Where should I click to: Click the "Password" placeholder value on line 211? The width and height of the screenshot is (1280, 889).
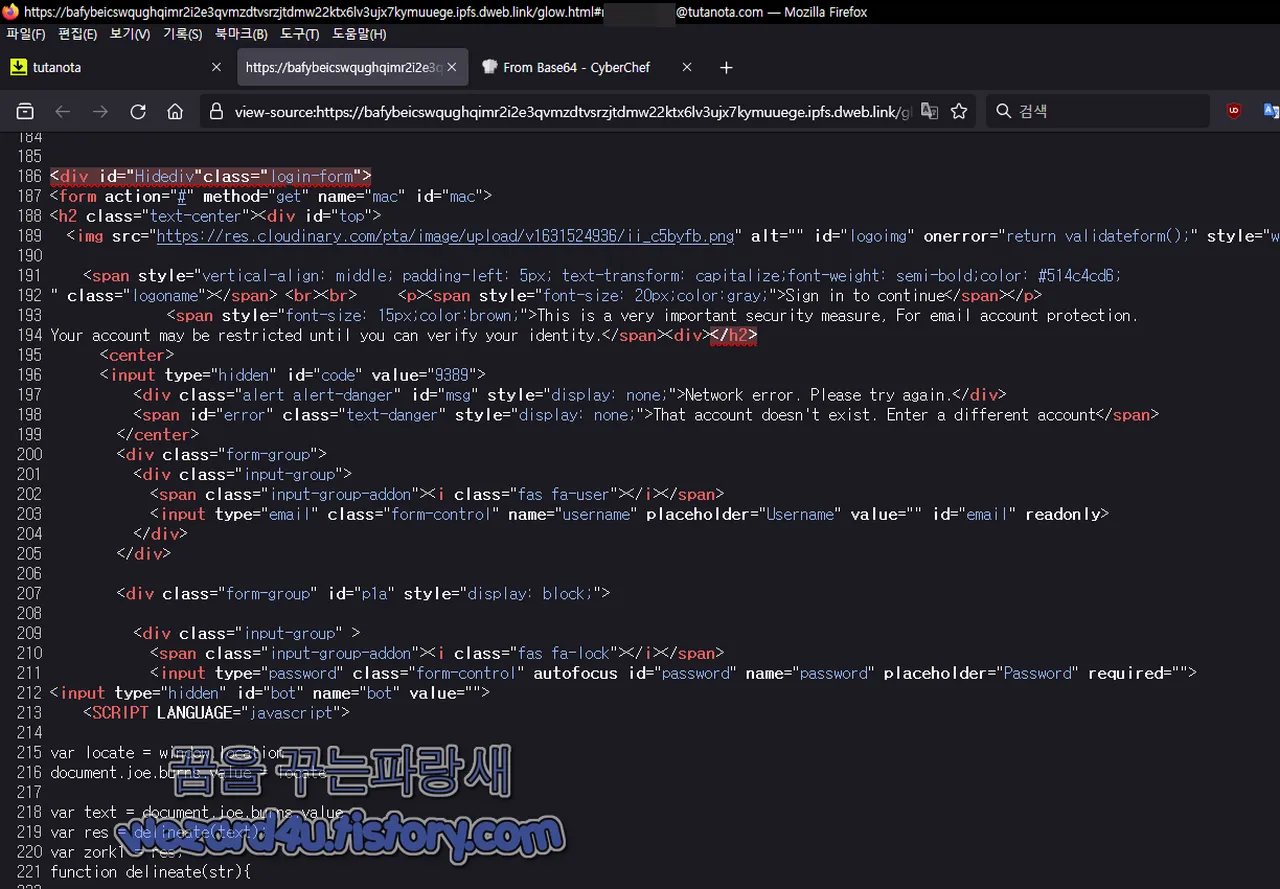click(x=1037, y=673)
